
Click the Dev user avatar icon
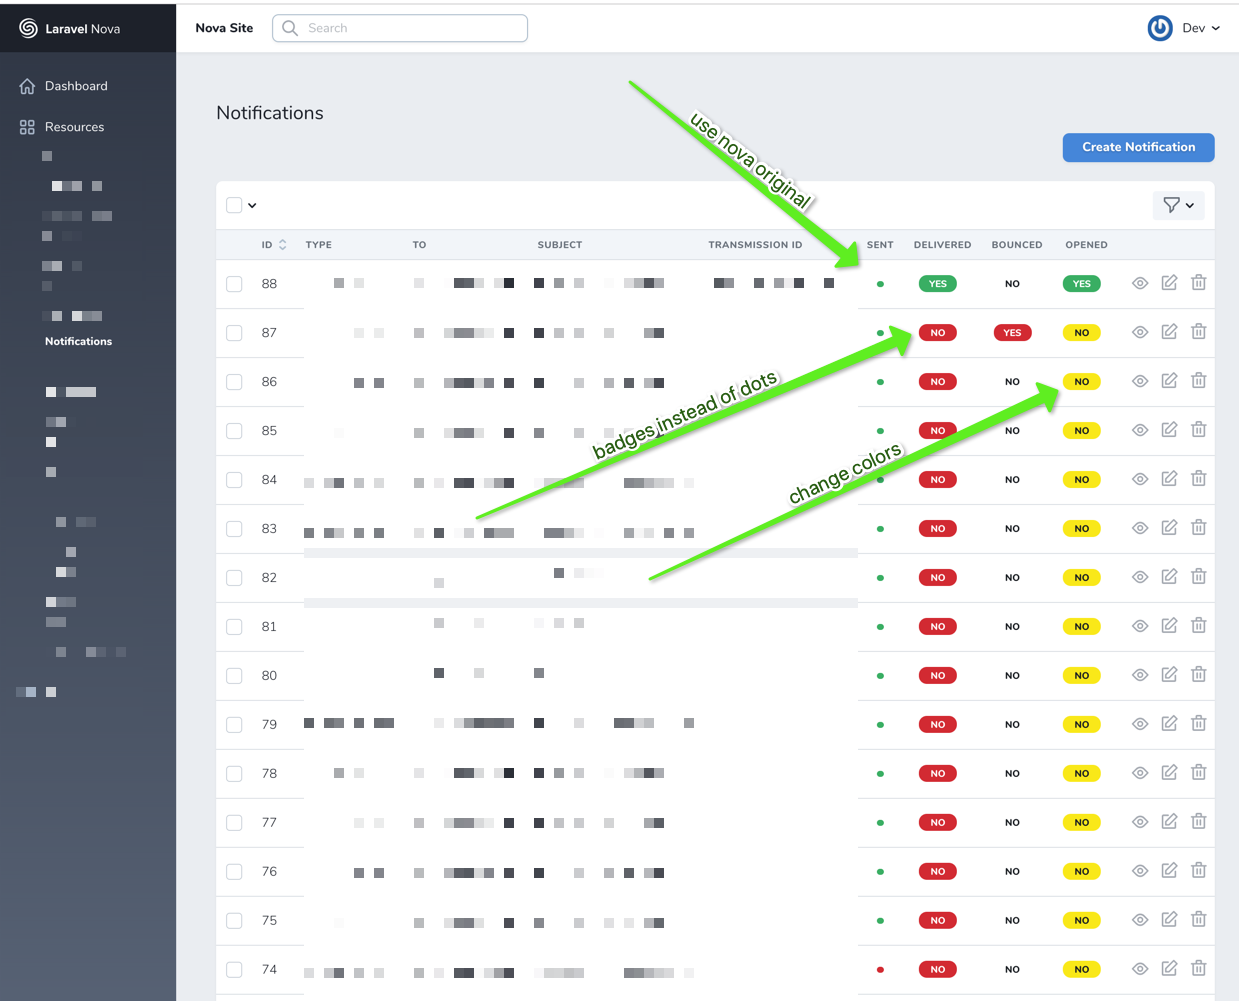(1160, 28)
